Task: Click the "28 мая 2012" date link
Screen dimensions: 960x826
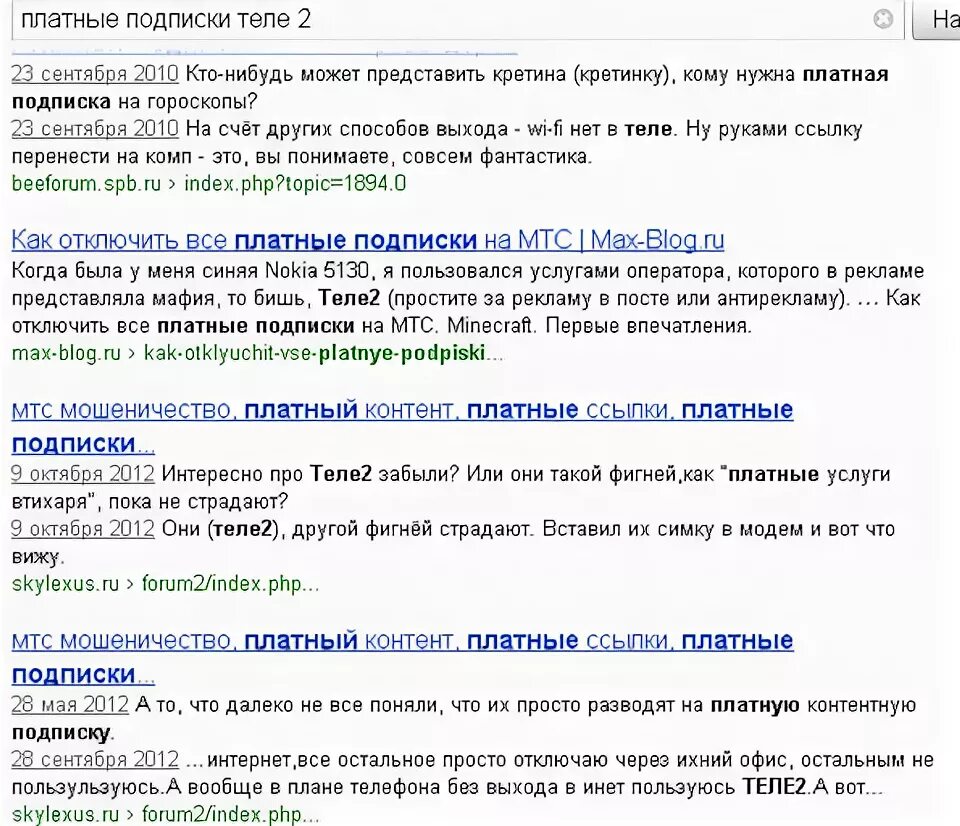Action: point(68,704)
